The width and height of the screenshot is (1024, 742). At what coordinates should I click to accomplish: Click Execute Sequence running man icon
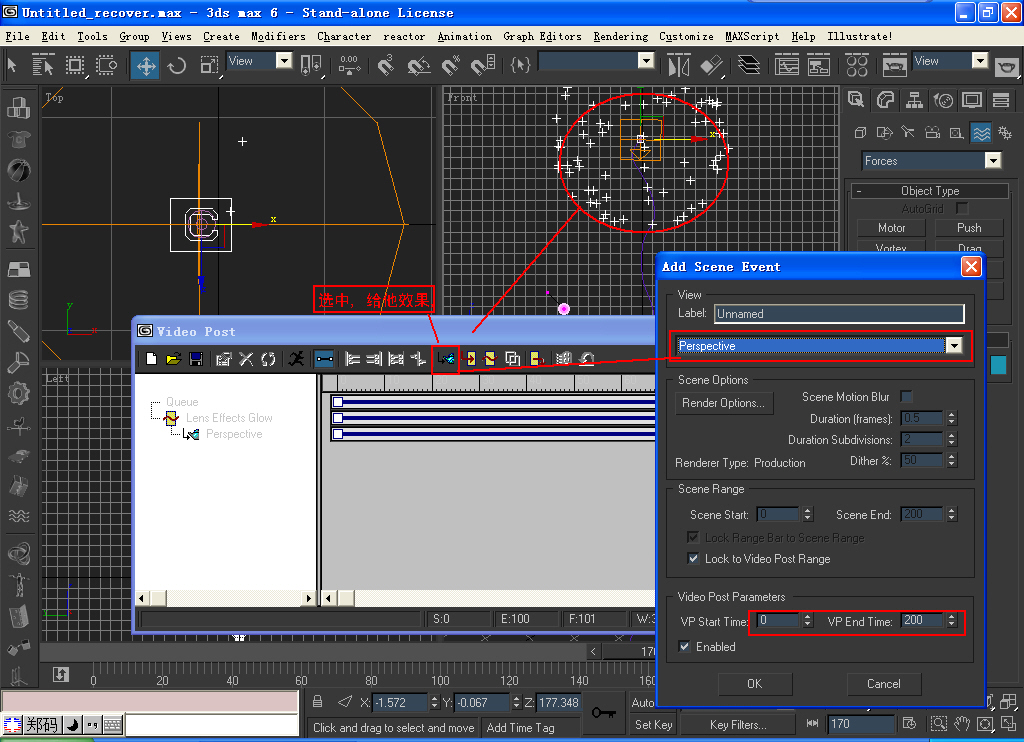click(296, 359)
